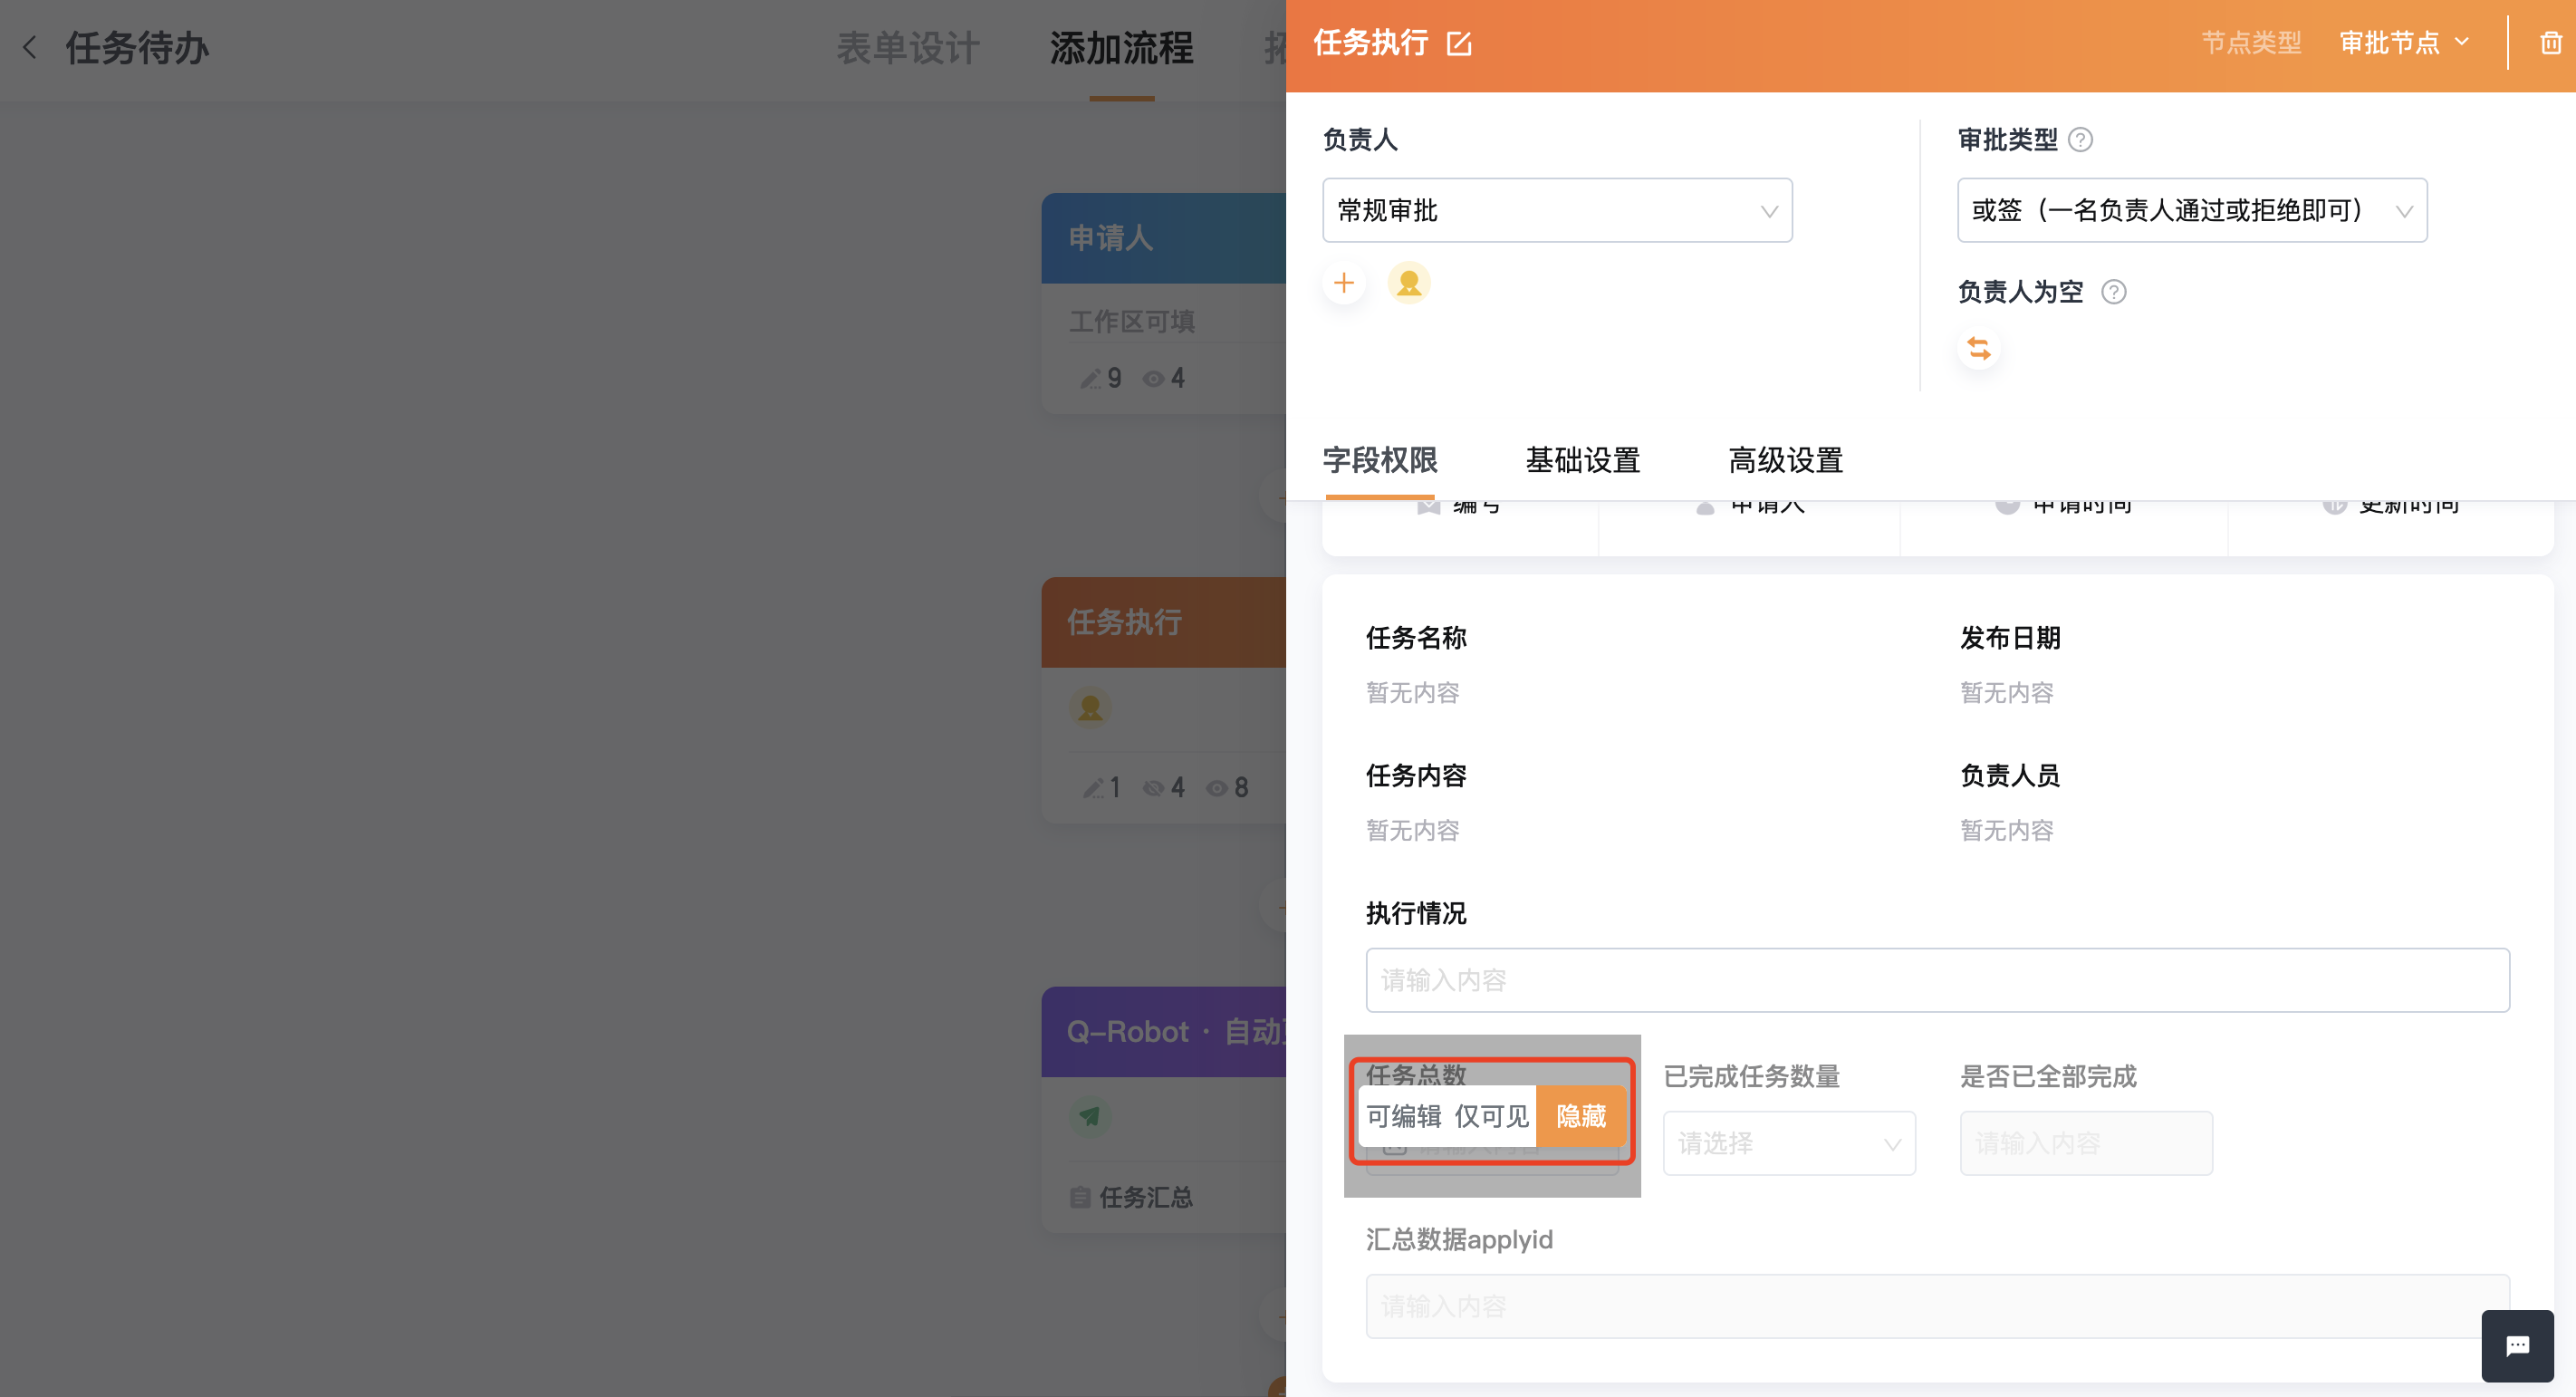The image size is (2576, 1397).
Task: Edit the 任务执行 node name
Action: click(x=1459, y=43)
